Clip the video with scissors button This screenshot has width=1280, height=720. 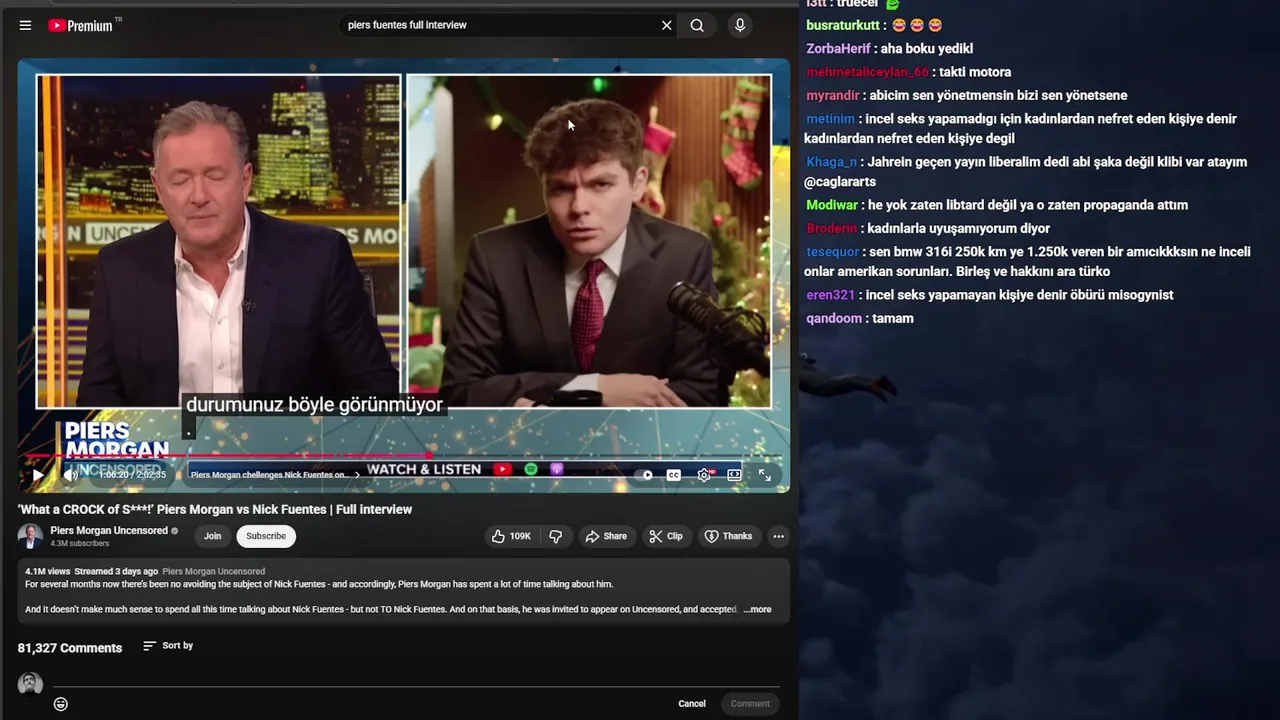[666, 536]
